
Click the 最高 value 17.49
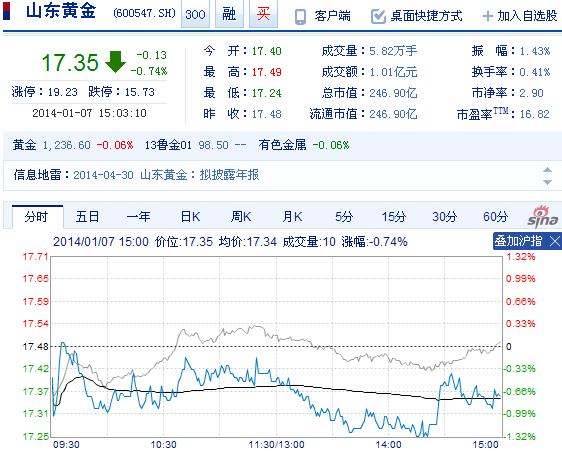coord(267,72)
